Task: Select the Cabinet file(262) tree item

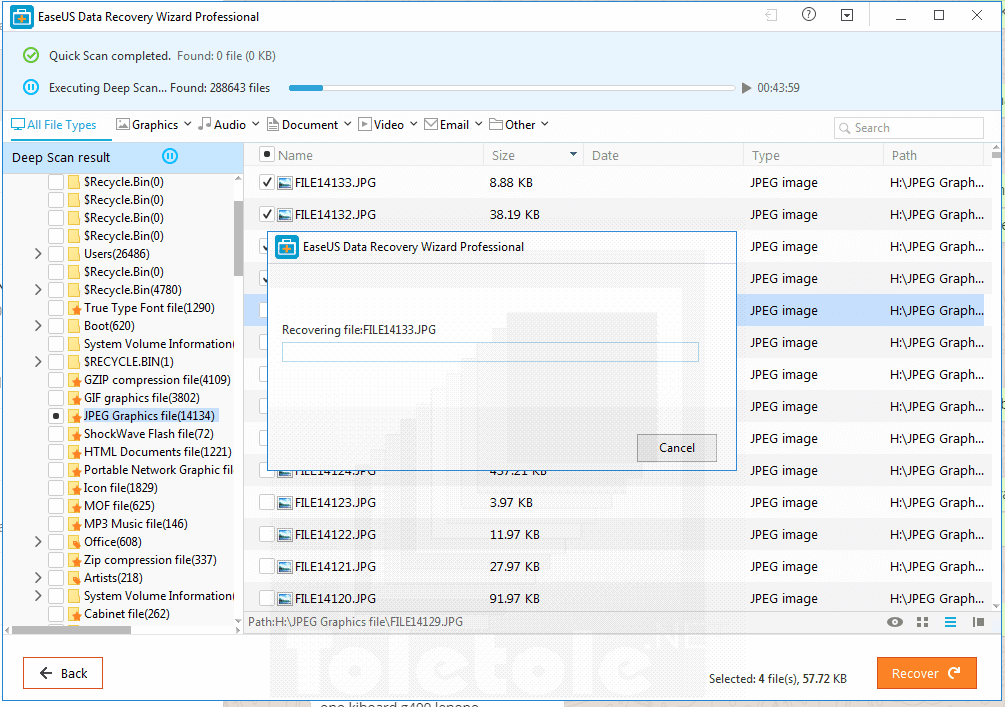Action: click(x=127, y=614)
